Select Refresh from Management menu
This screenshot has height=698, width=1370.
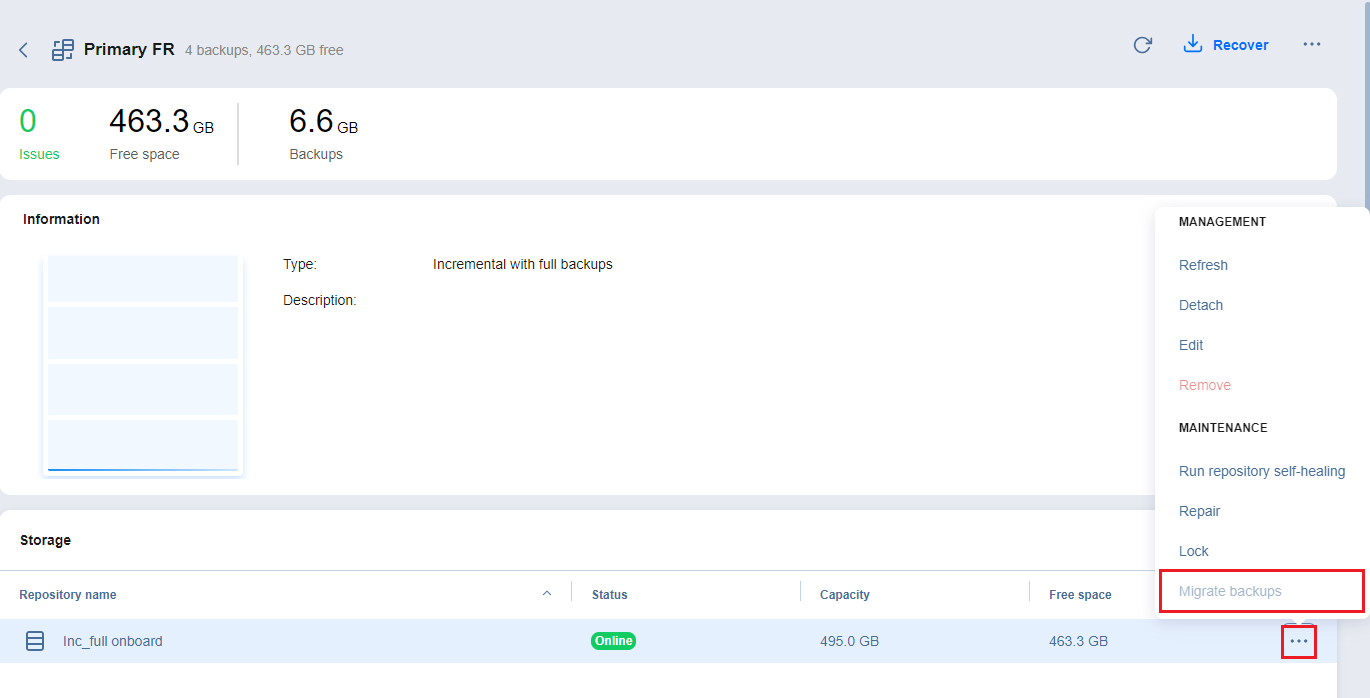pyautogui.click(x=1203, y=265)
